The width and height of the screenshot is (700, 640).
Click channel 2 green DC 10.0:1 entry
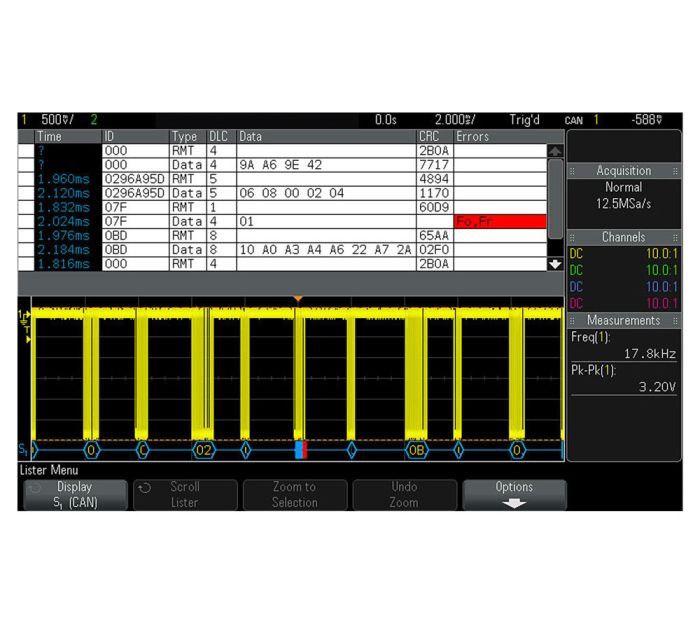pos(624,270)
